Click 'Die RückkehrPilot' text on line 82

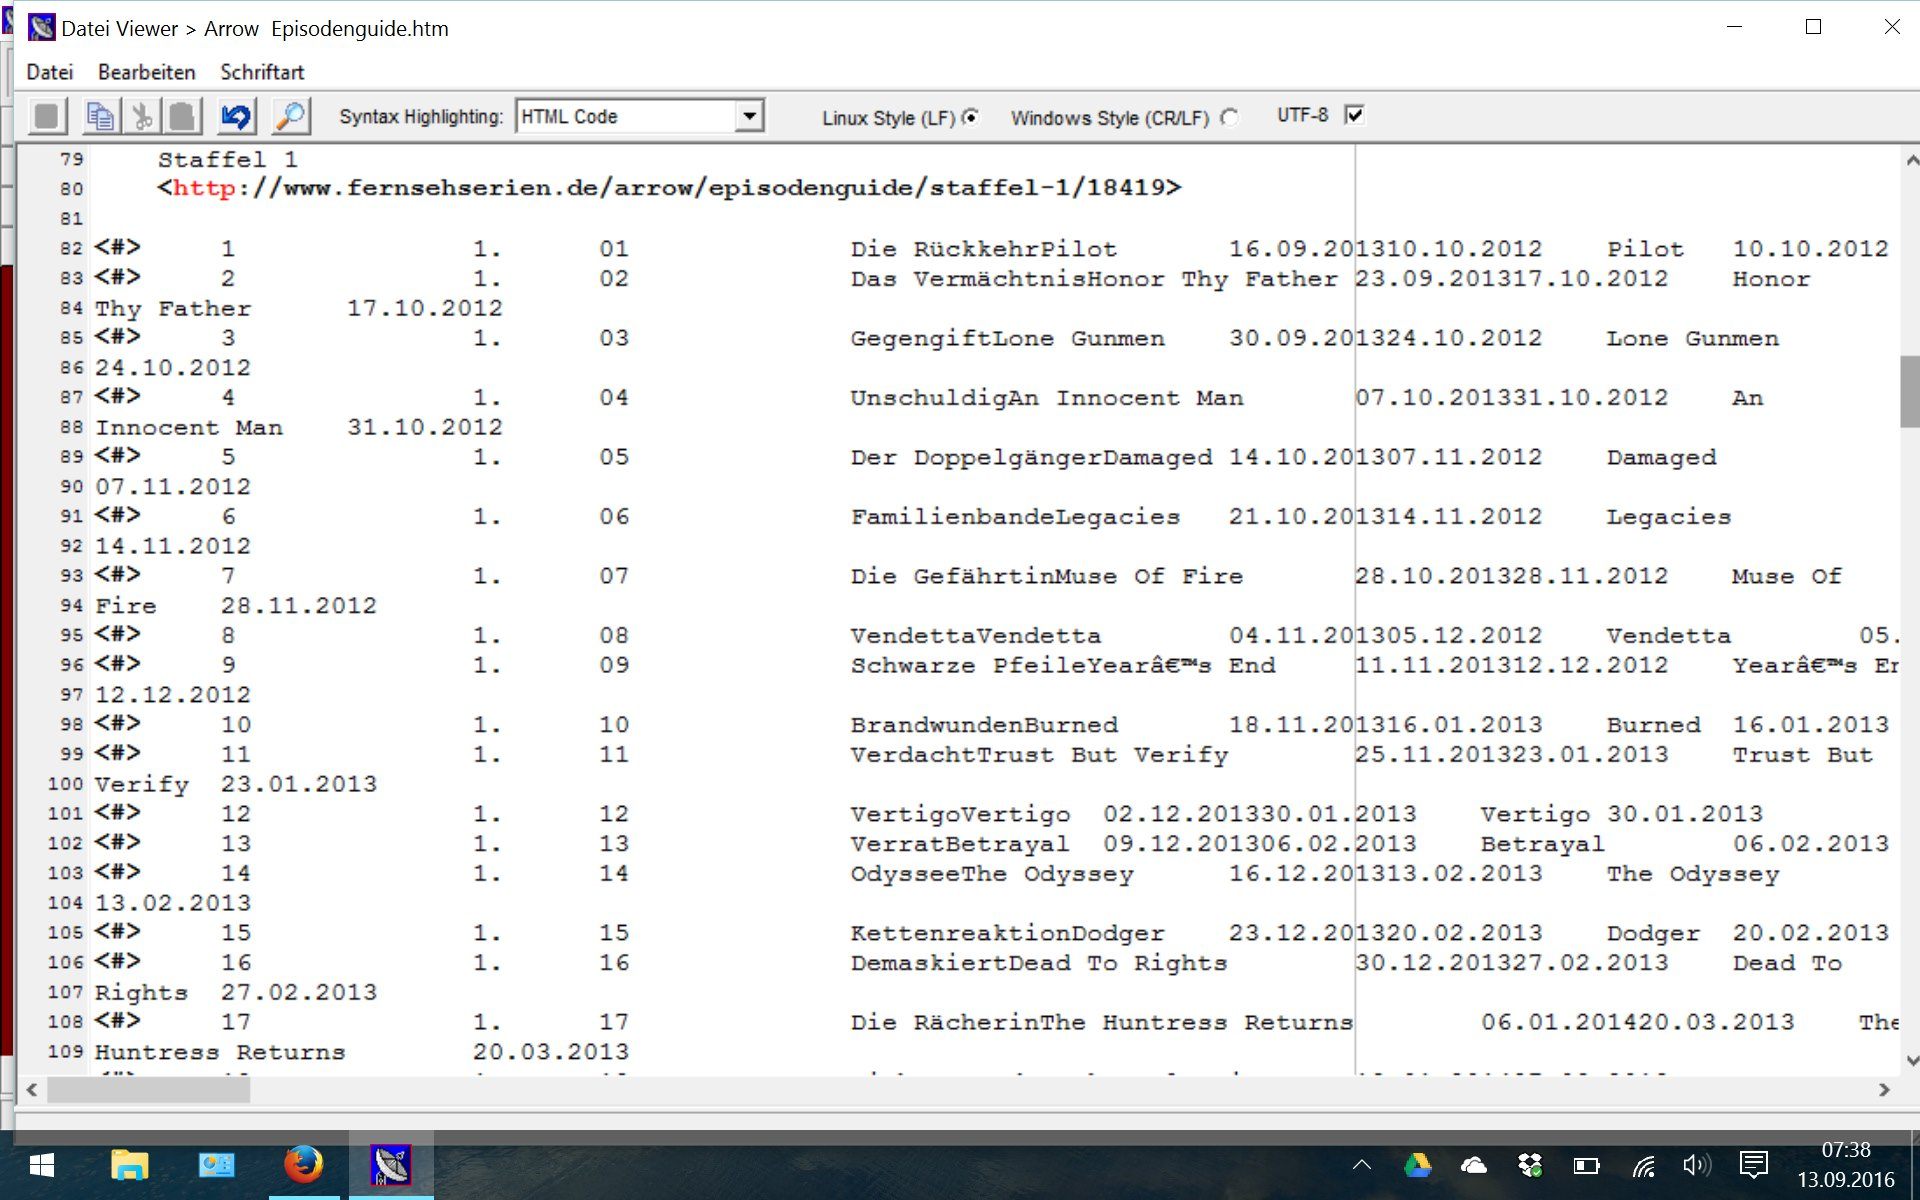coord(983,249)
